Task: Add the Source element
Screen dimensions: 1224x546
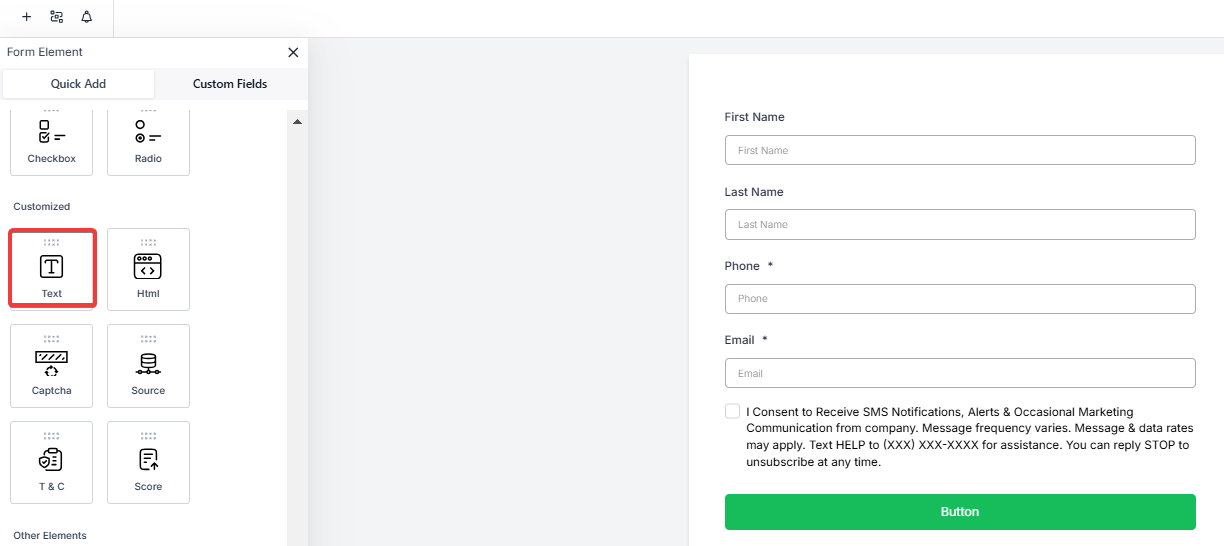Action: [x=148, y=366]
